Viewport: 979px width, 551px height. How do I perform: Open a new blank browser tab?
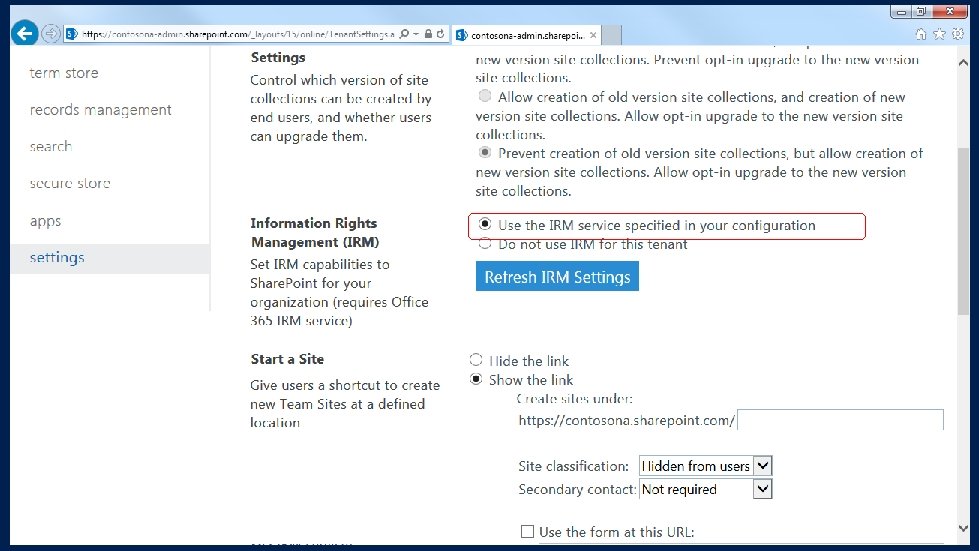[x=611, y=35]
